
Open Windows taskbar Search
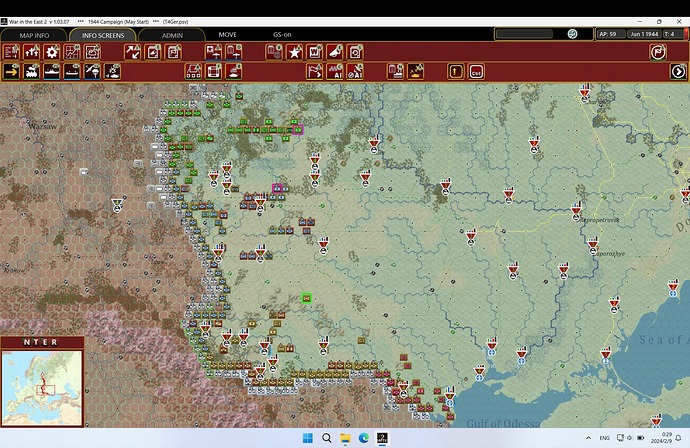coord(327,438)
